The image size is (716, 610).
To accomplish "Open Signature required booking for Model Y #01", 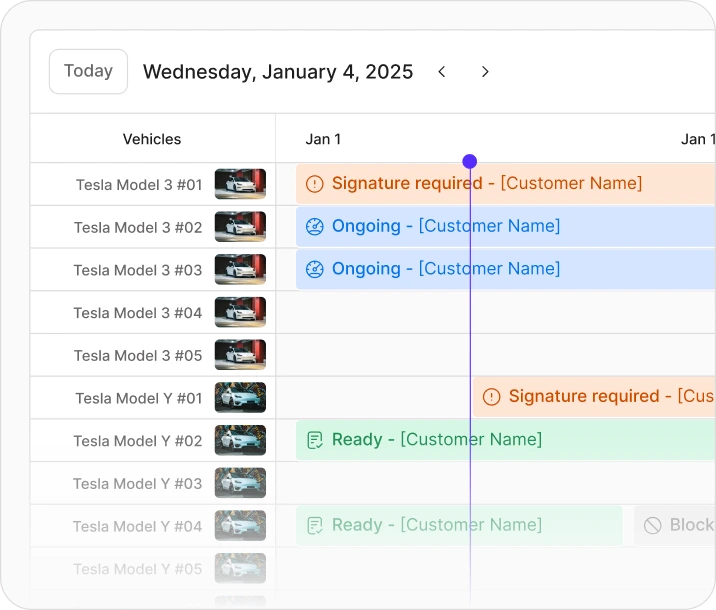I will tap(595, 397).
